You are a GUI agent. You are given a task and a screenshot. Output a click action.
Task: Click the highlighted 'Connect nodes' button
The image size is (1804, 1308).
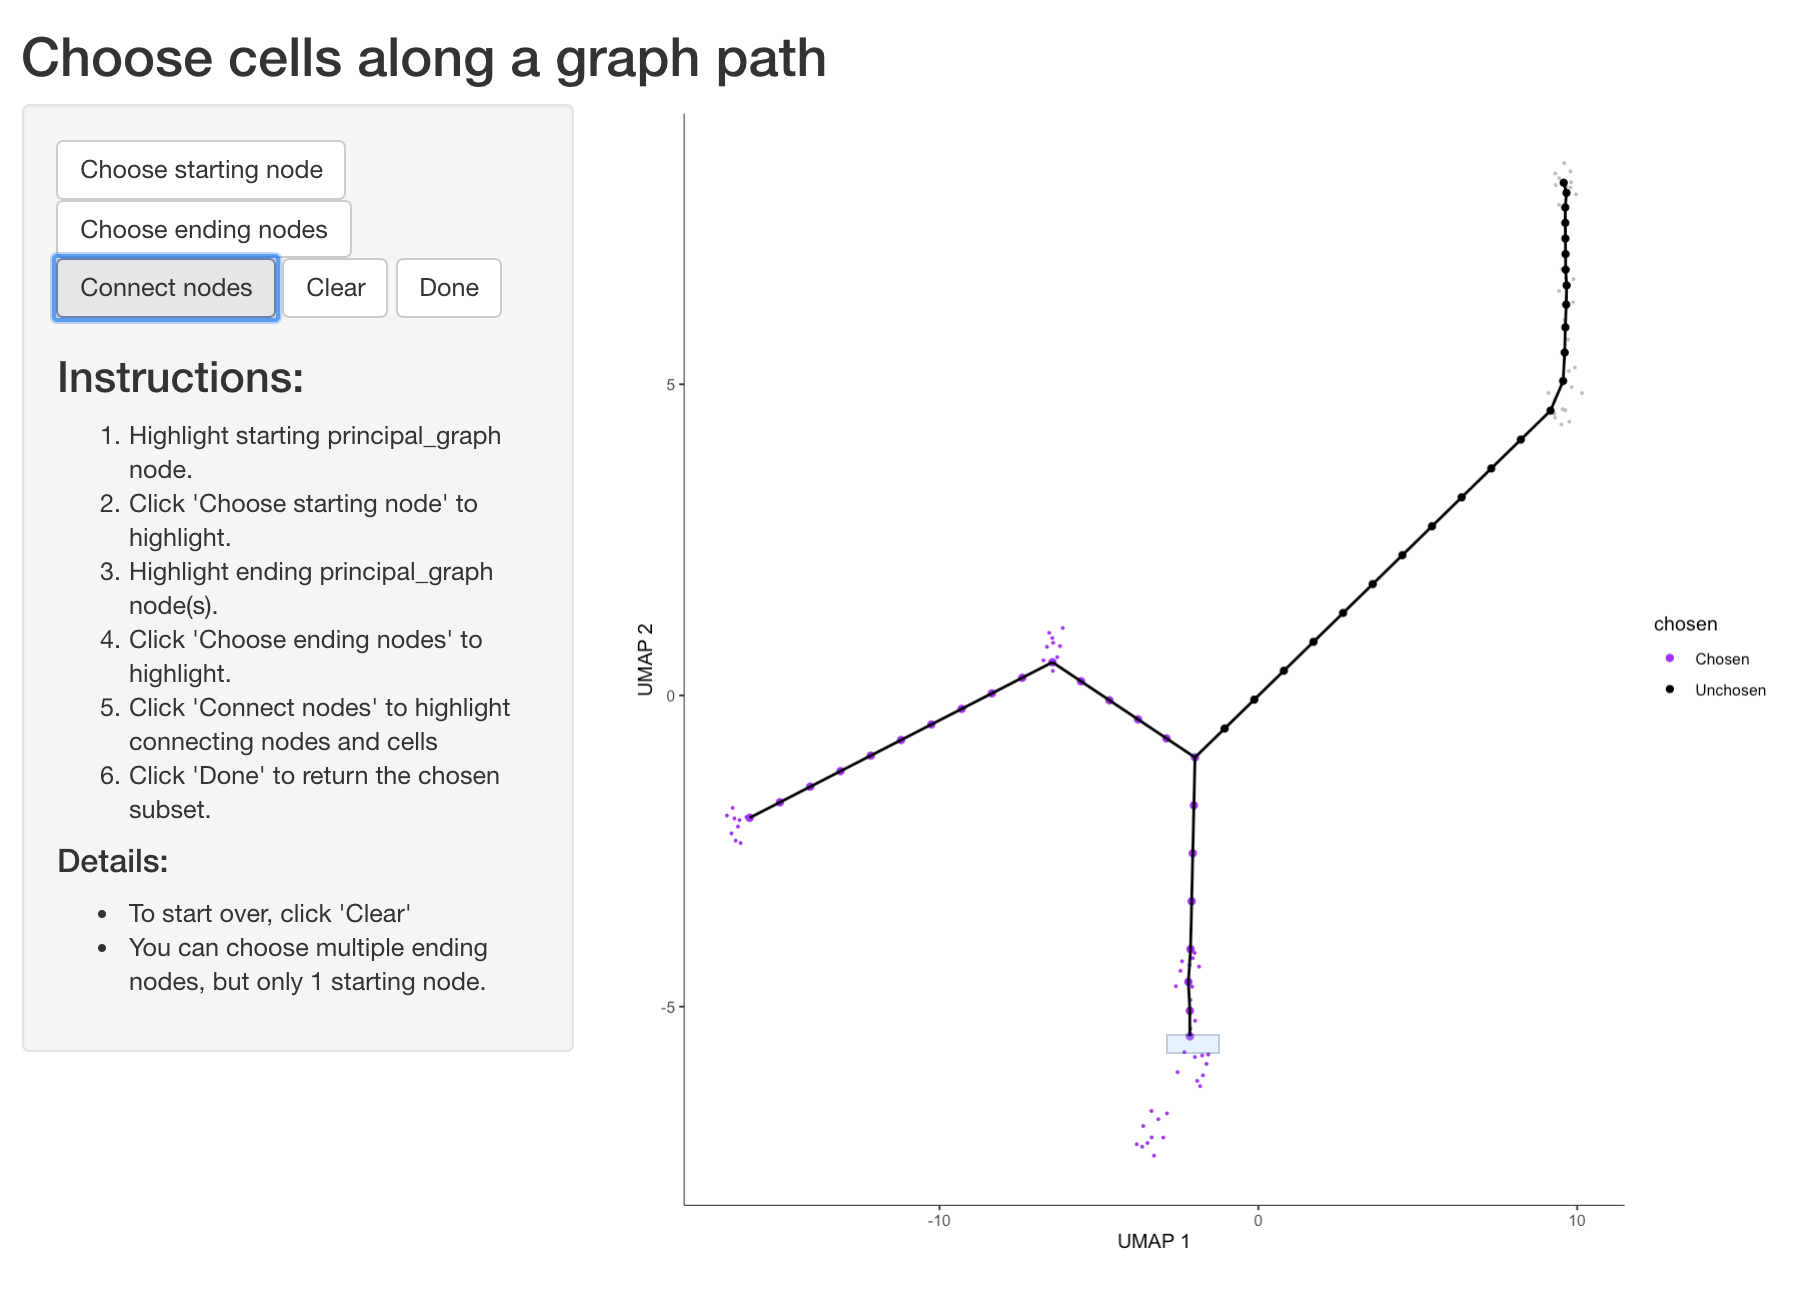pyautogui.click(x=165, y=288)
